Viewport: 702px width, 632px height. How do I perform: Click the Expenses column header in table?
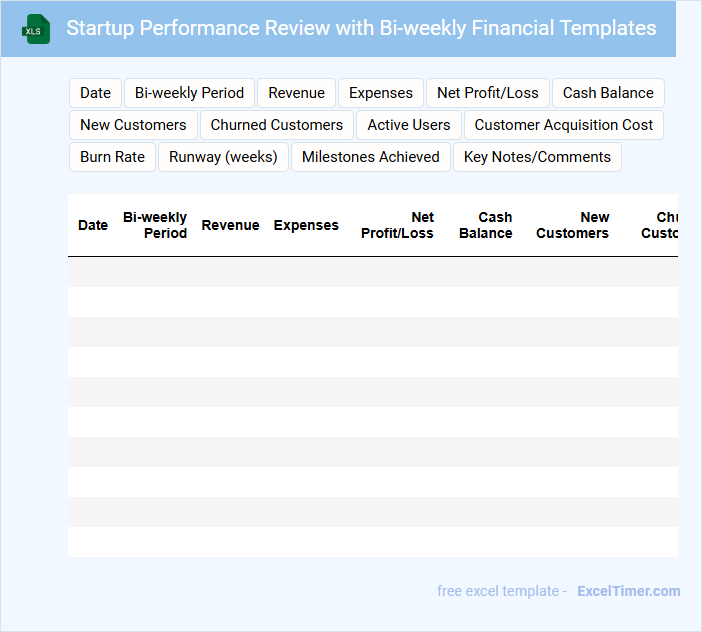[x=306, y=225]
